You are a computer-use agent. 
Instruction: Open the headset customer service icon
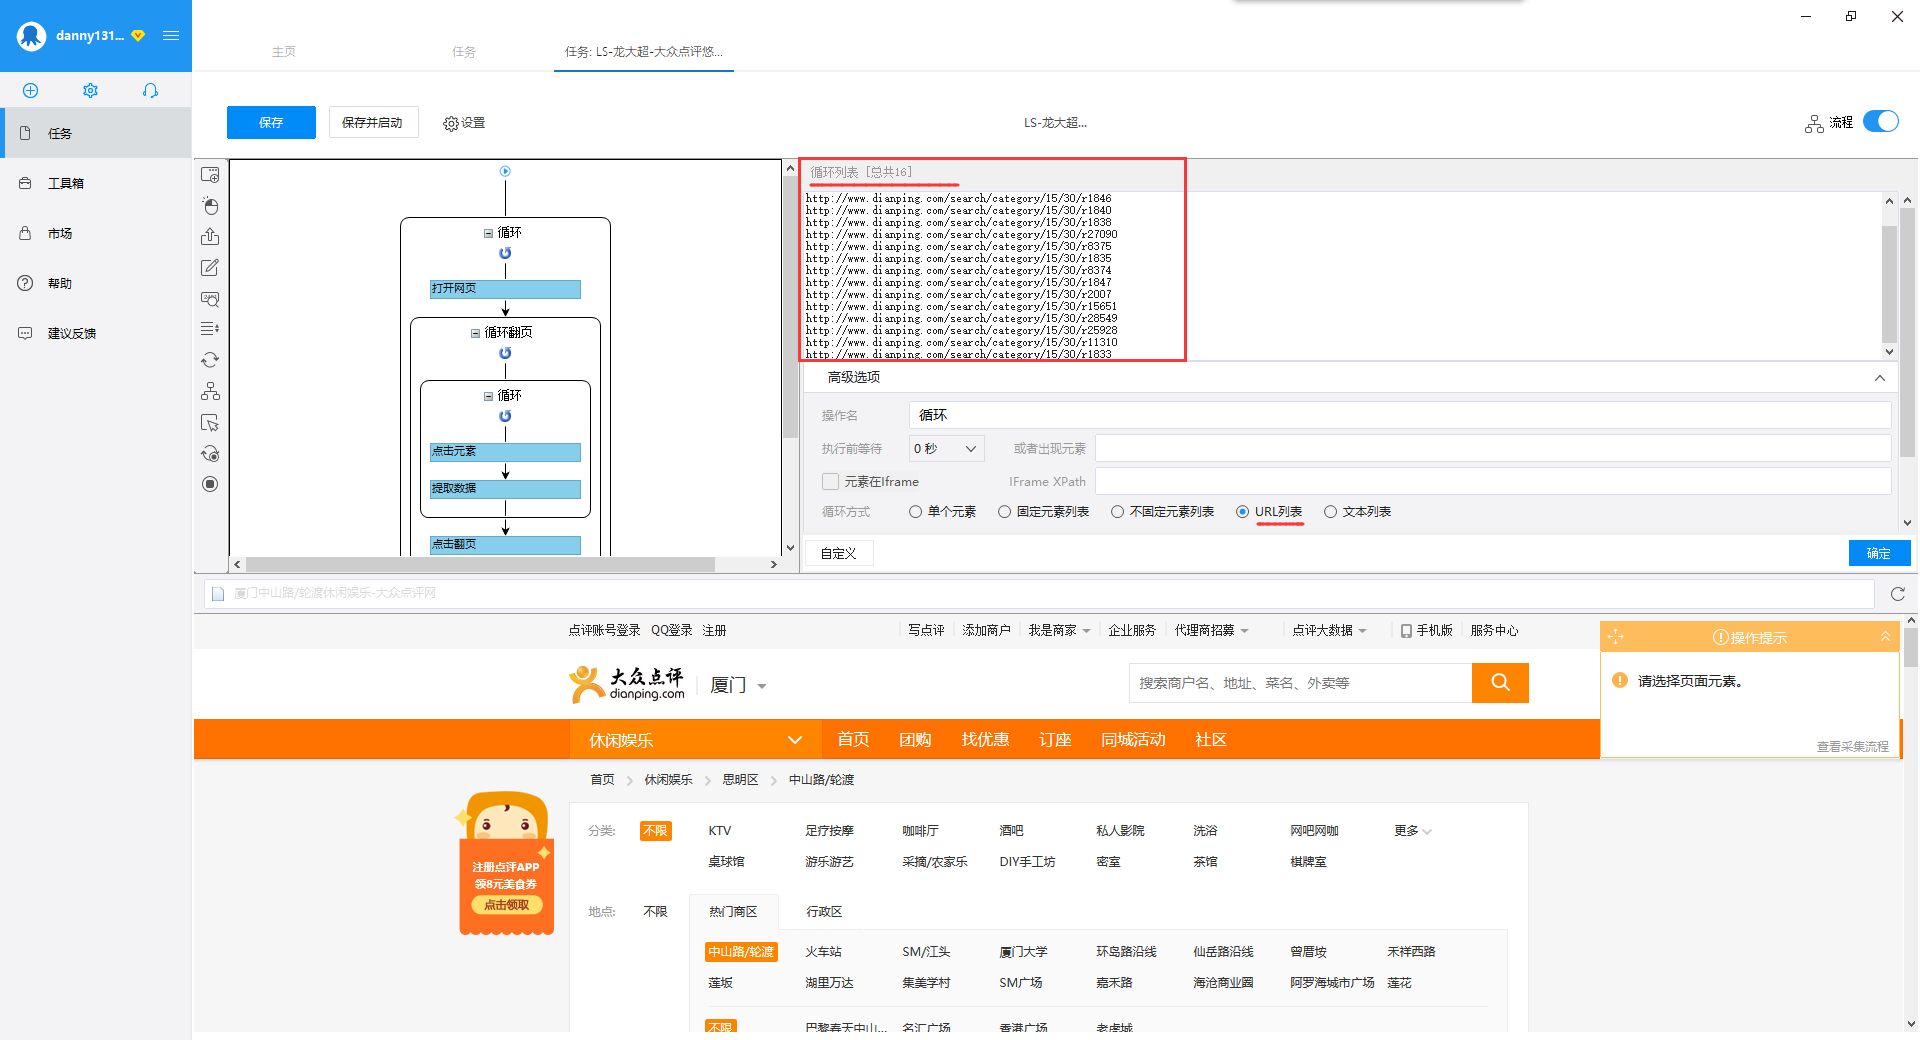click(150, 90)
